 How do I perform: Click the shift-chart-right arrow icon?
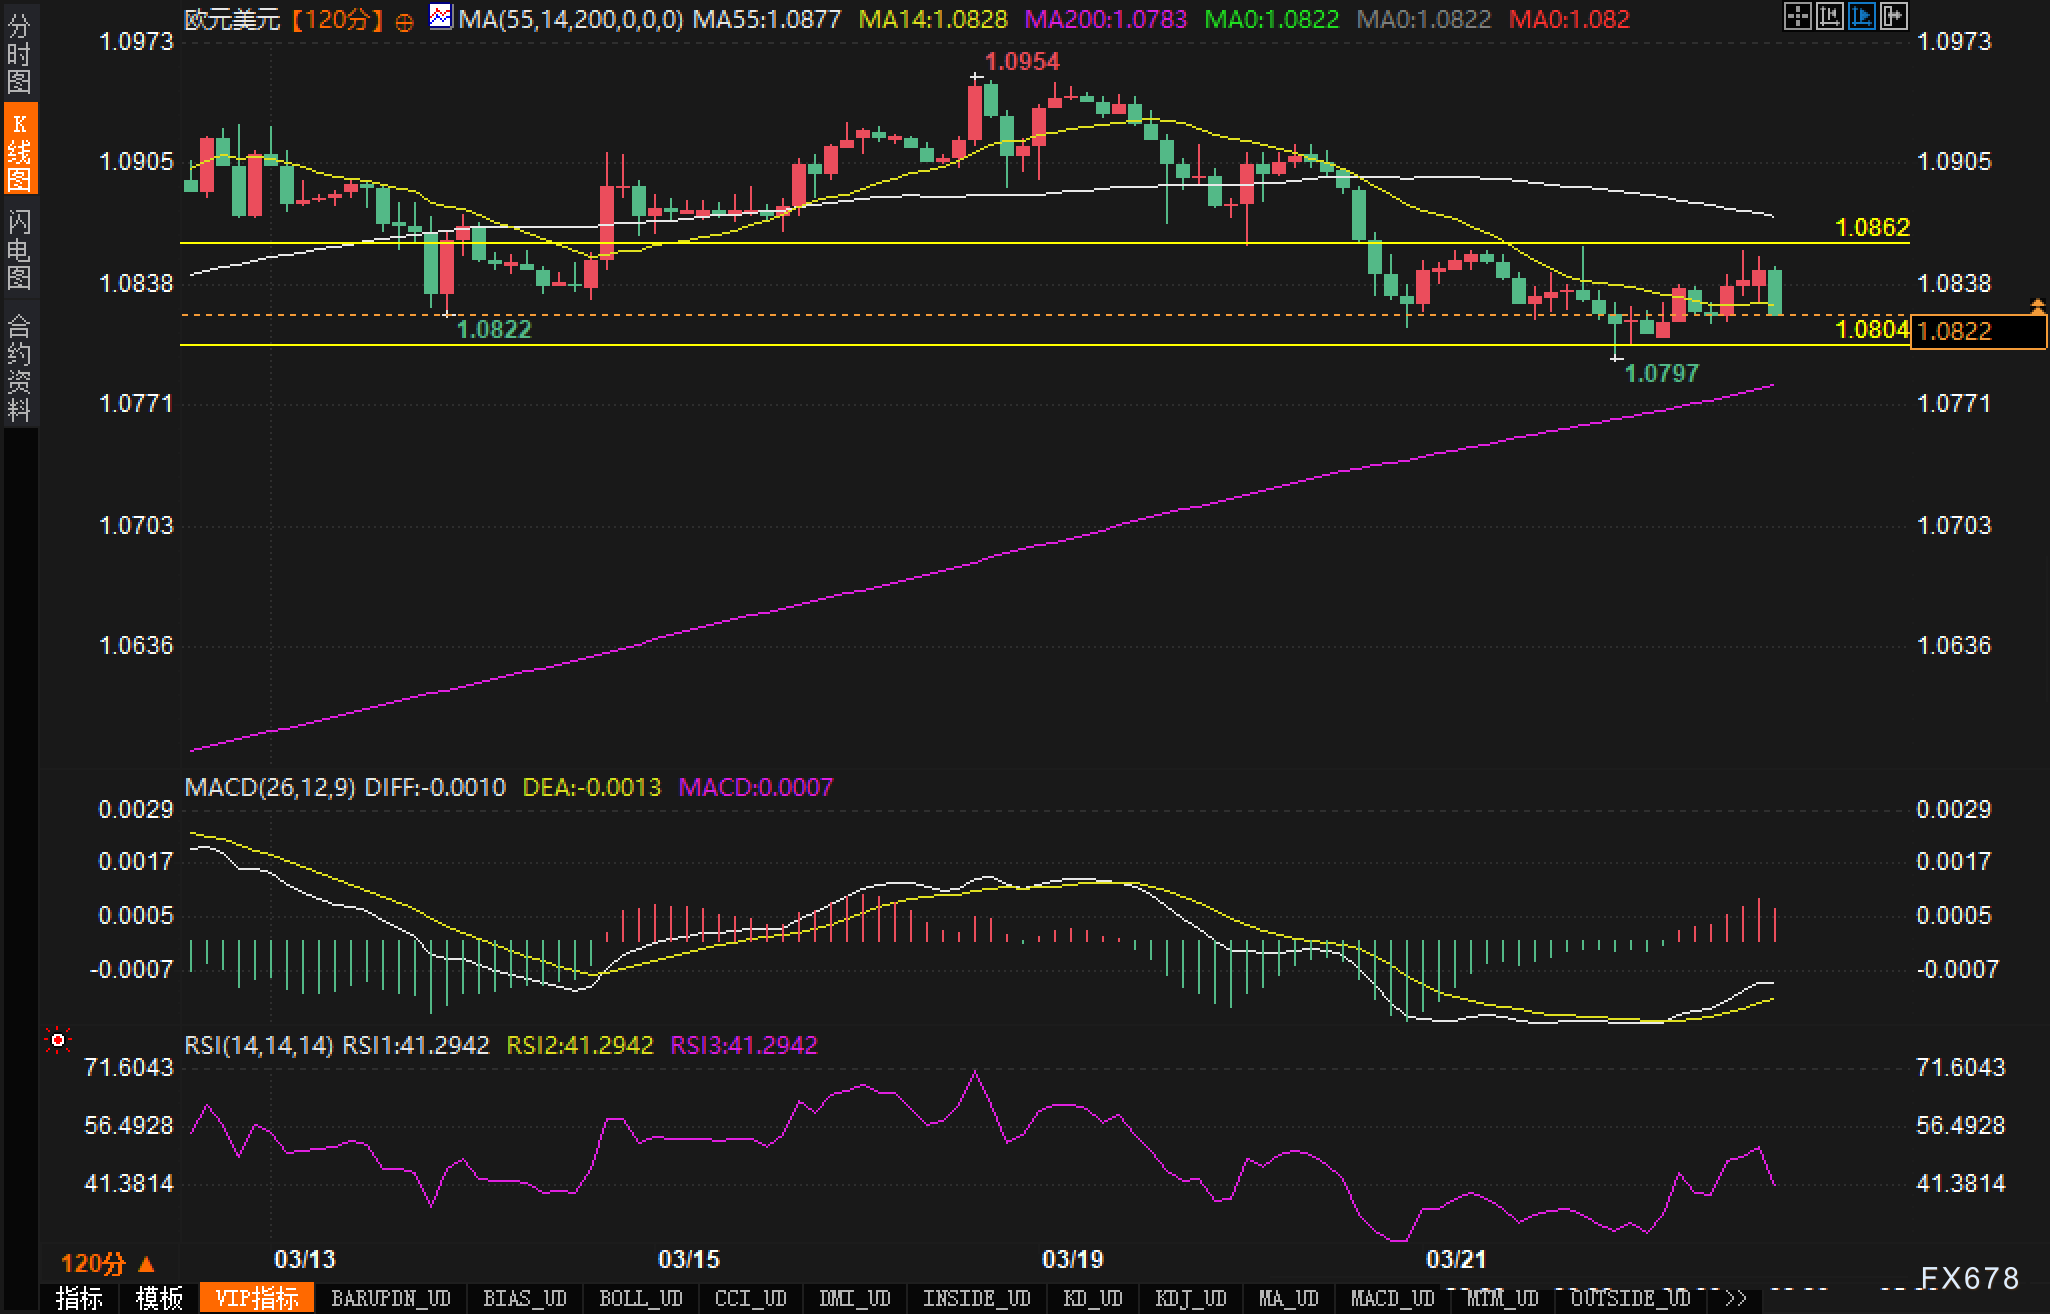click(x=1893, y=16)
